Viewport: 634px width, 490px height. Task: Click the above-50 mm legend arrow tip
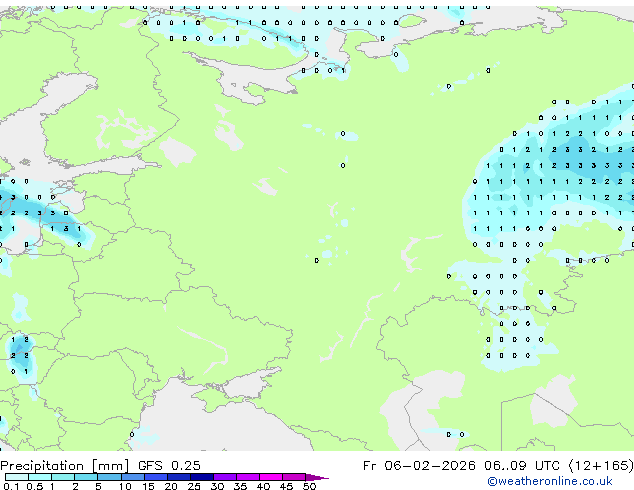pos(317,477)
